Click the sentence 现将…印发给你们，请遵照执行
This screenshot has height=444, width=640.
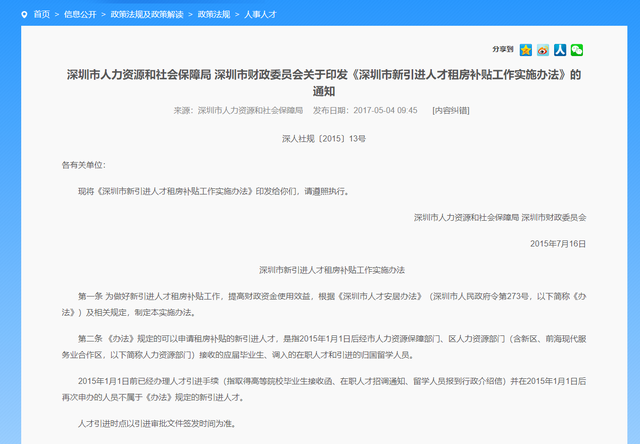click(214, 191)
